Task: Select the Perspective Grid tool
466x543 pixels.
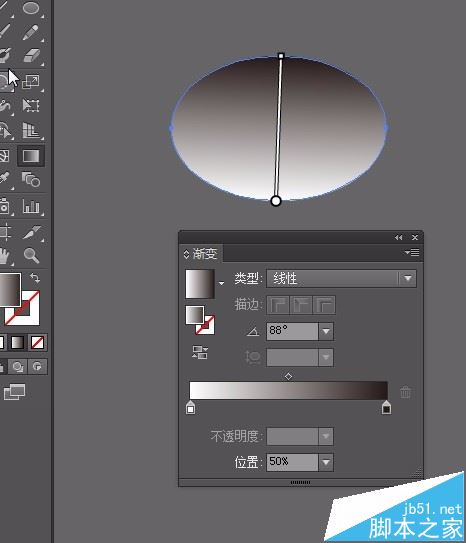Action: 31,131
